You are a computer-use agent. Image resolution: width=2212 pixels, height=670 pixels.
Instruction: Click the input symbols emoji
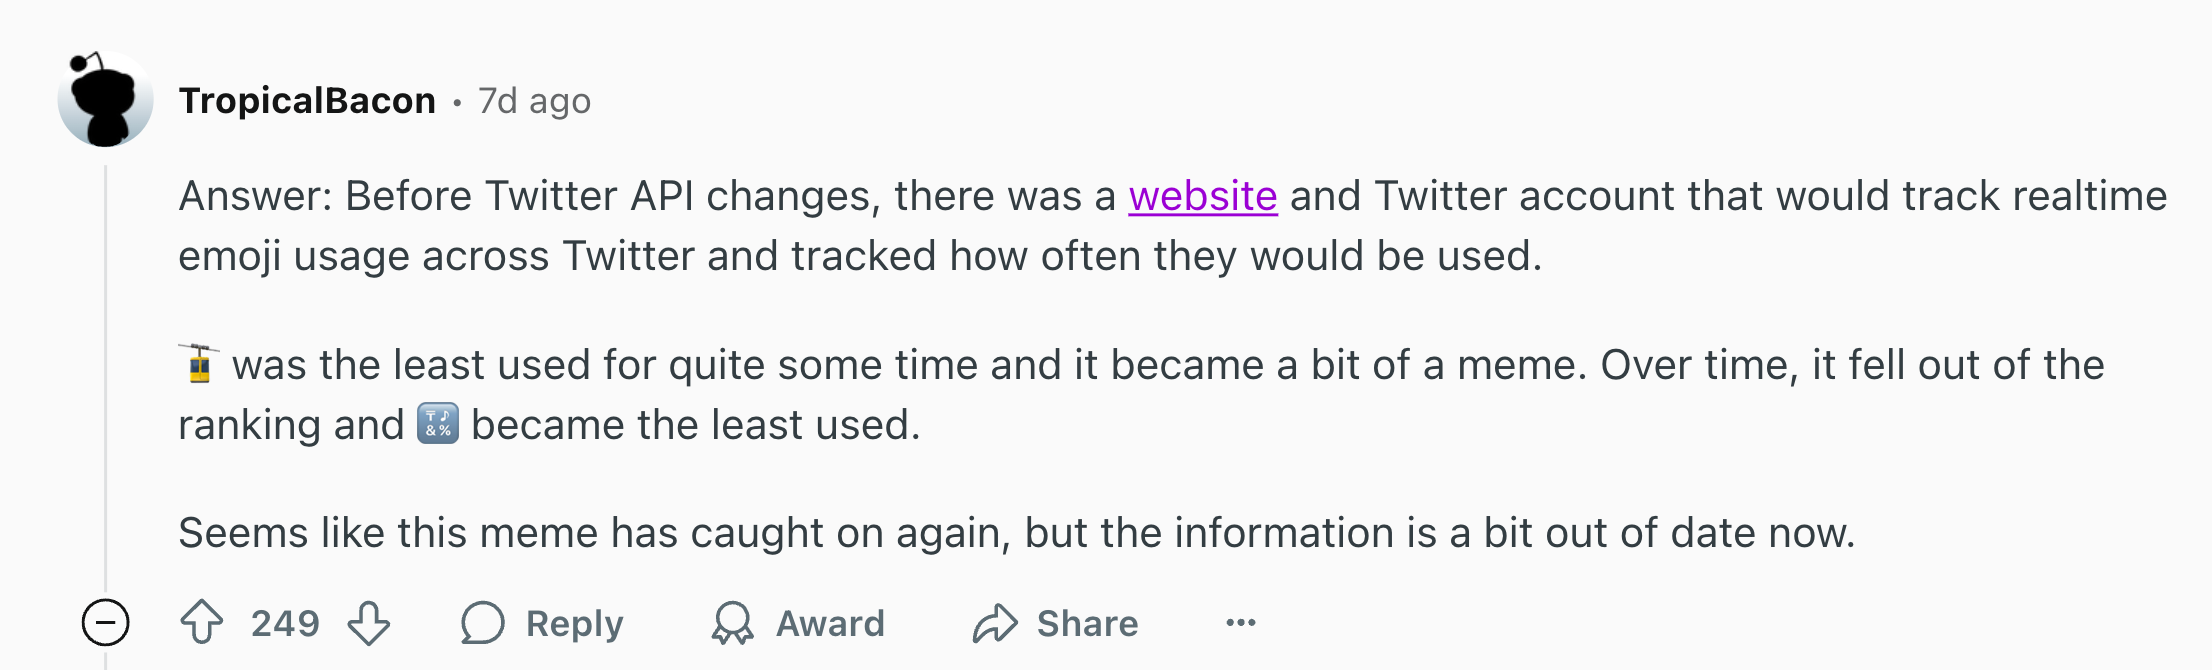coord(437,423)
